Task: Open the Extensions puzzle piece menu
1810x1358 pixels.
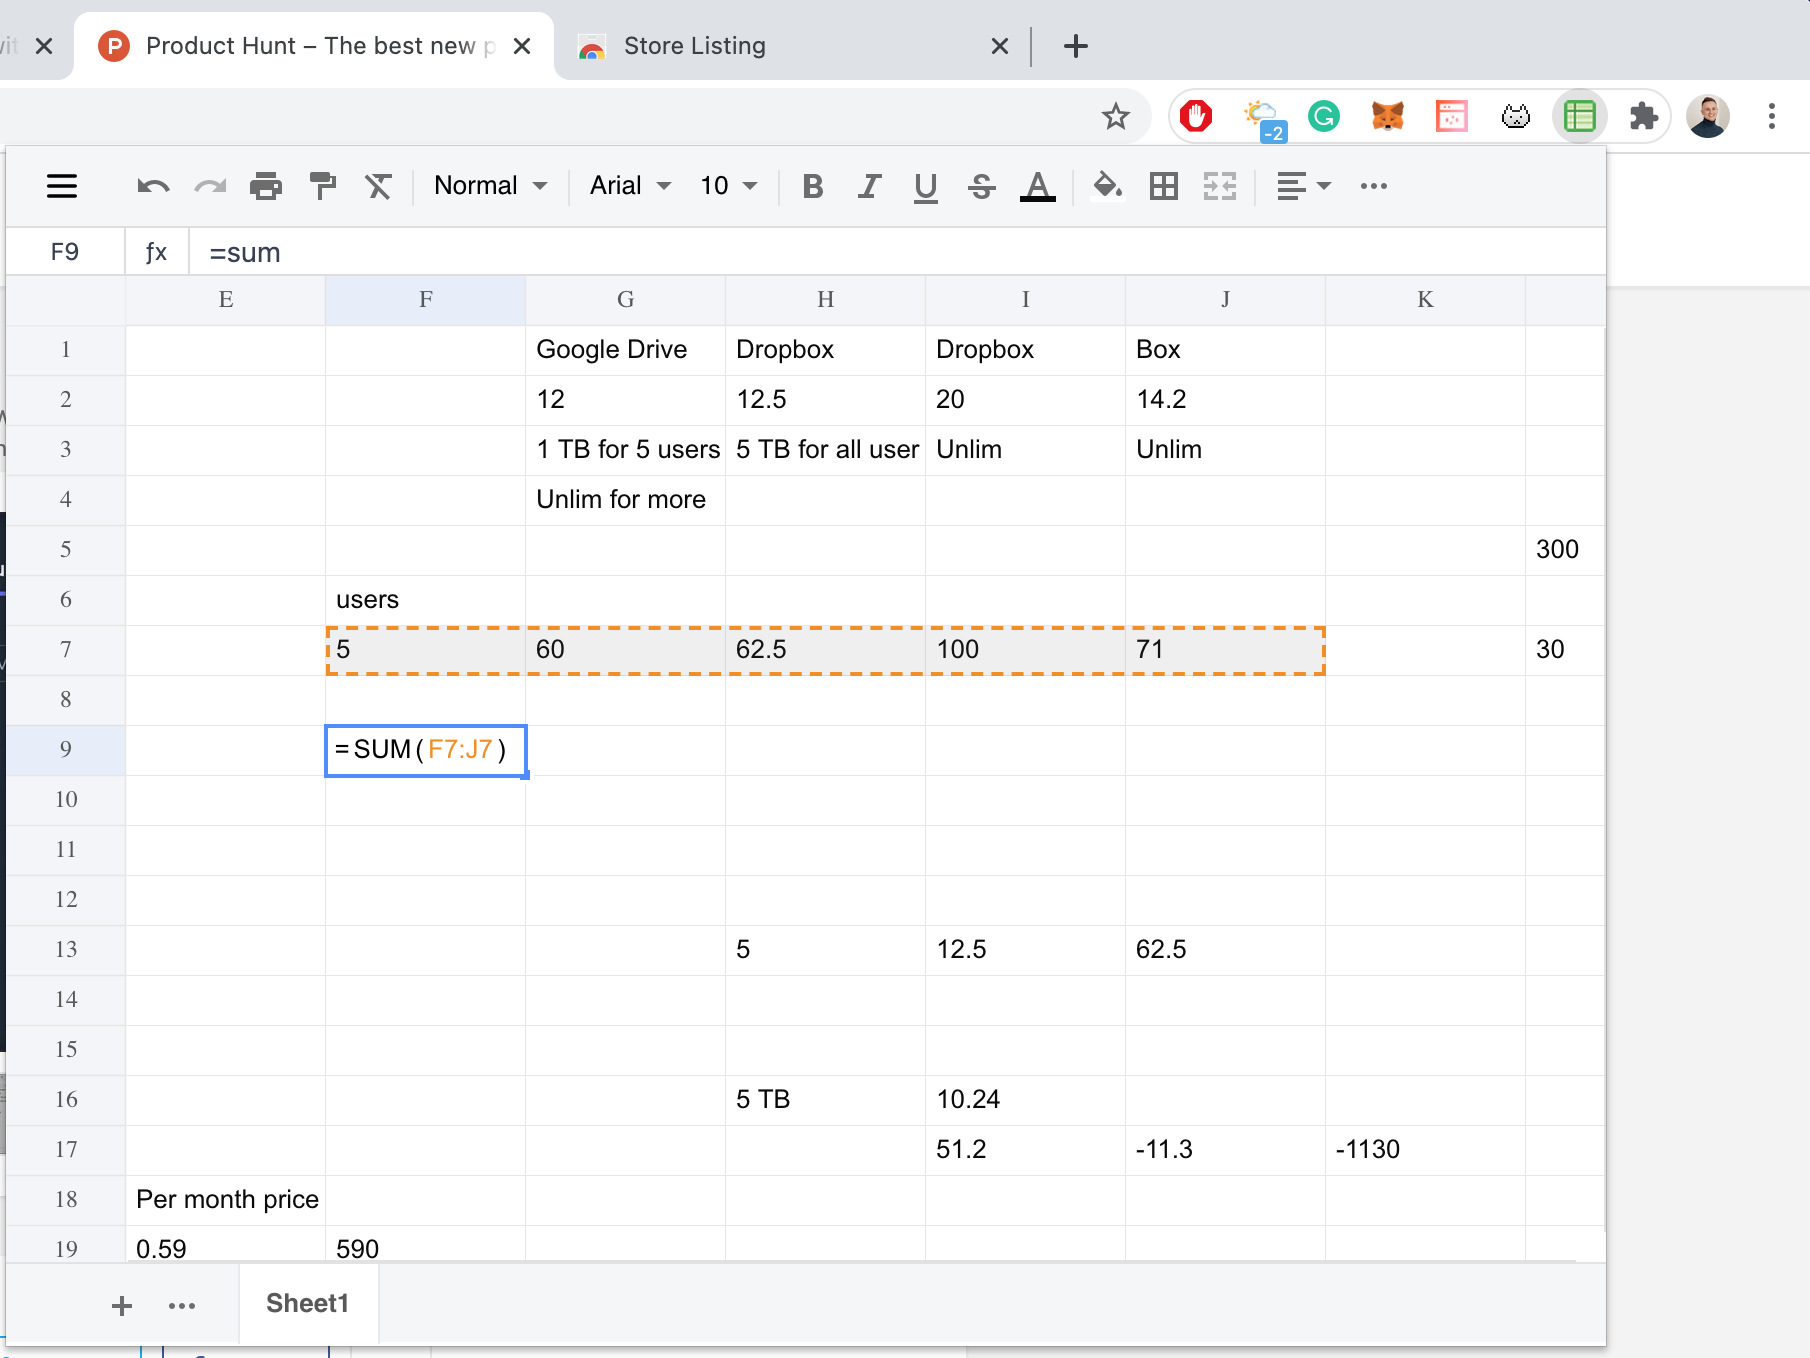Action: point(1643,117)
